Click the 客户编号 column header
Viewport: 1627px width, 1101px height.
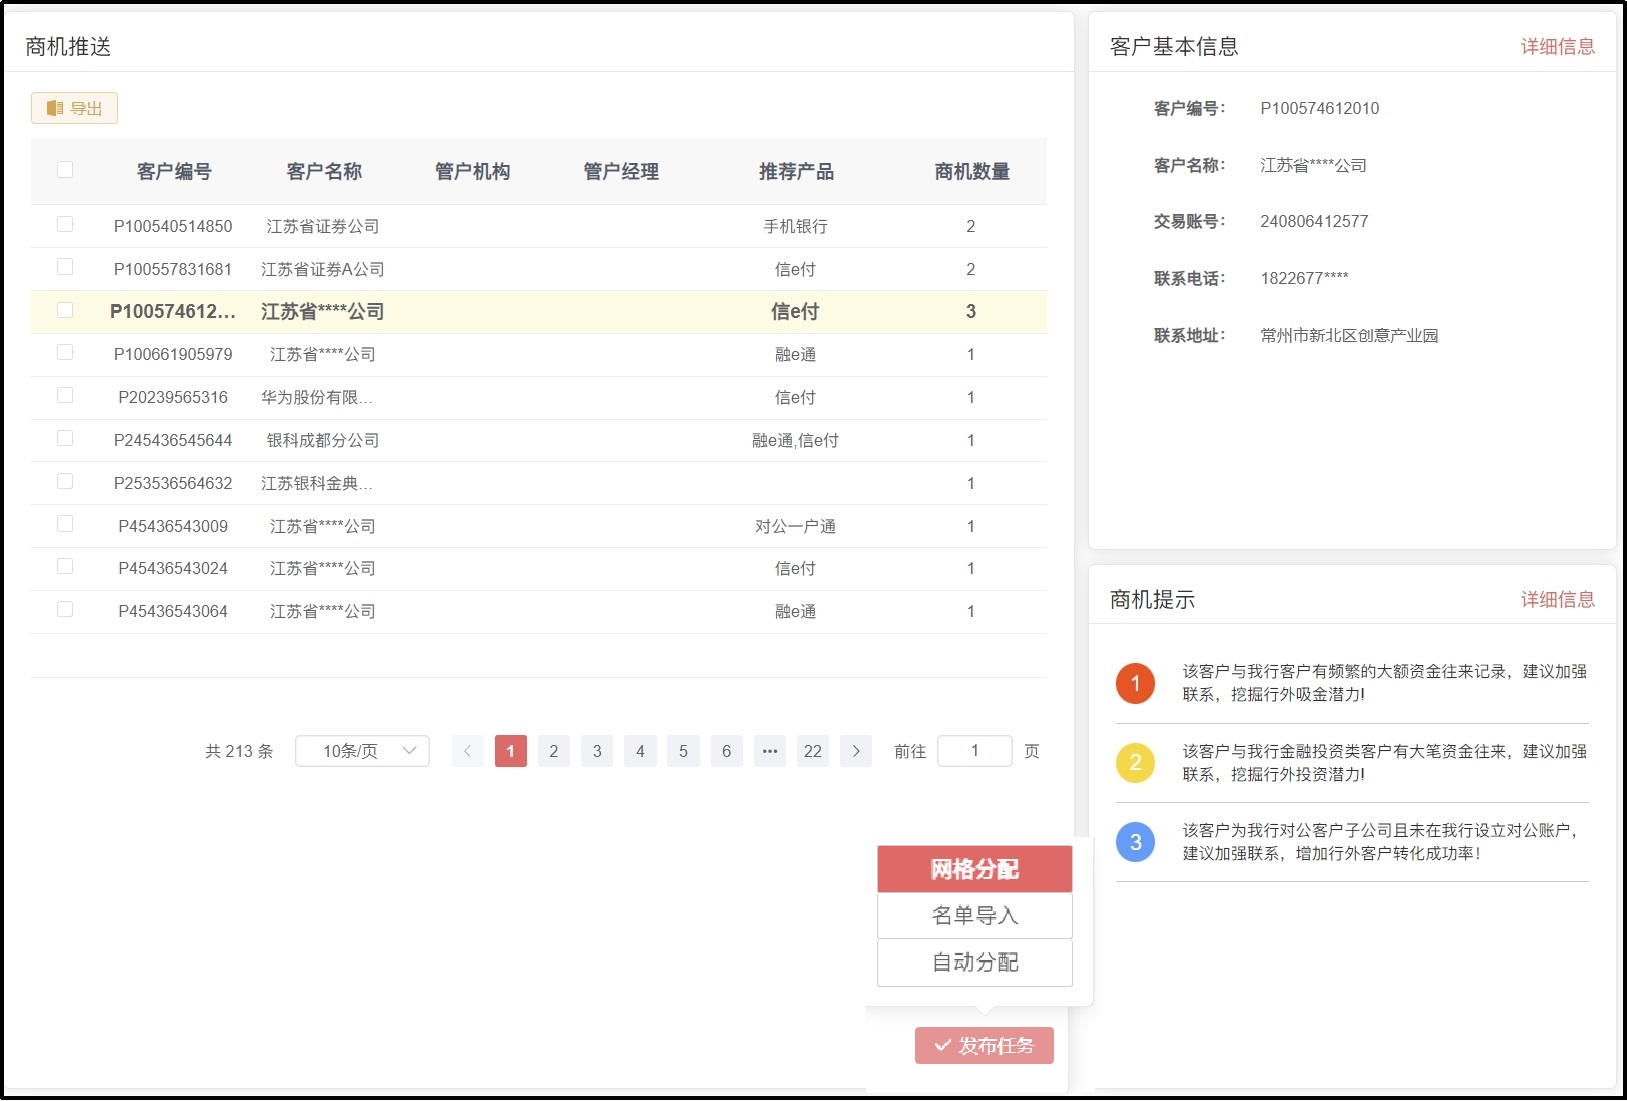(x=174, y=171)
